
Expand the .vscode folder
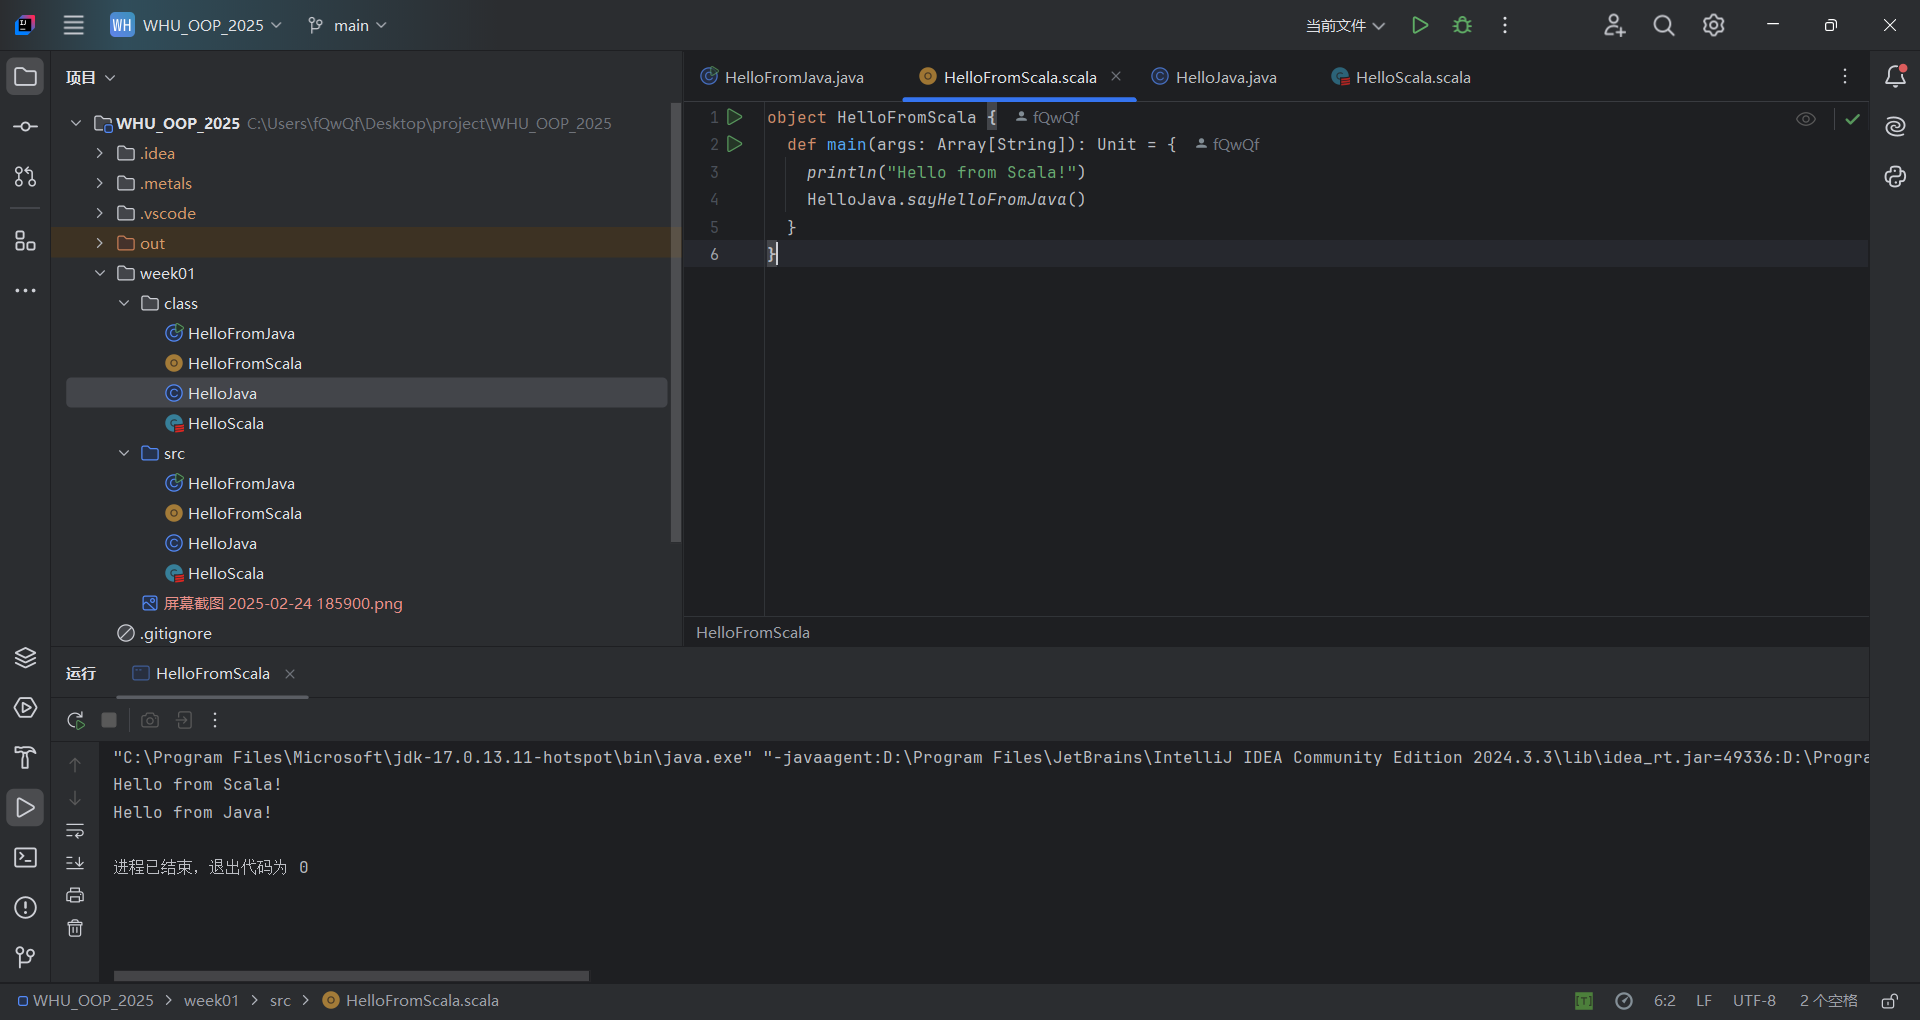click(99, 213)
